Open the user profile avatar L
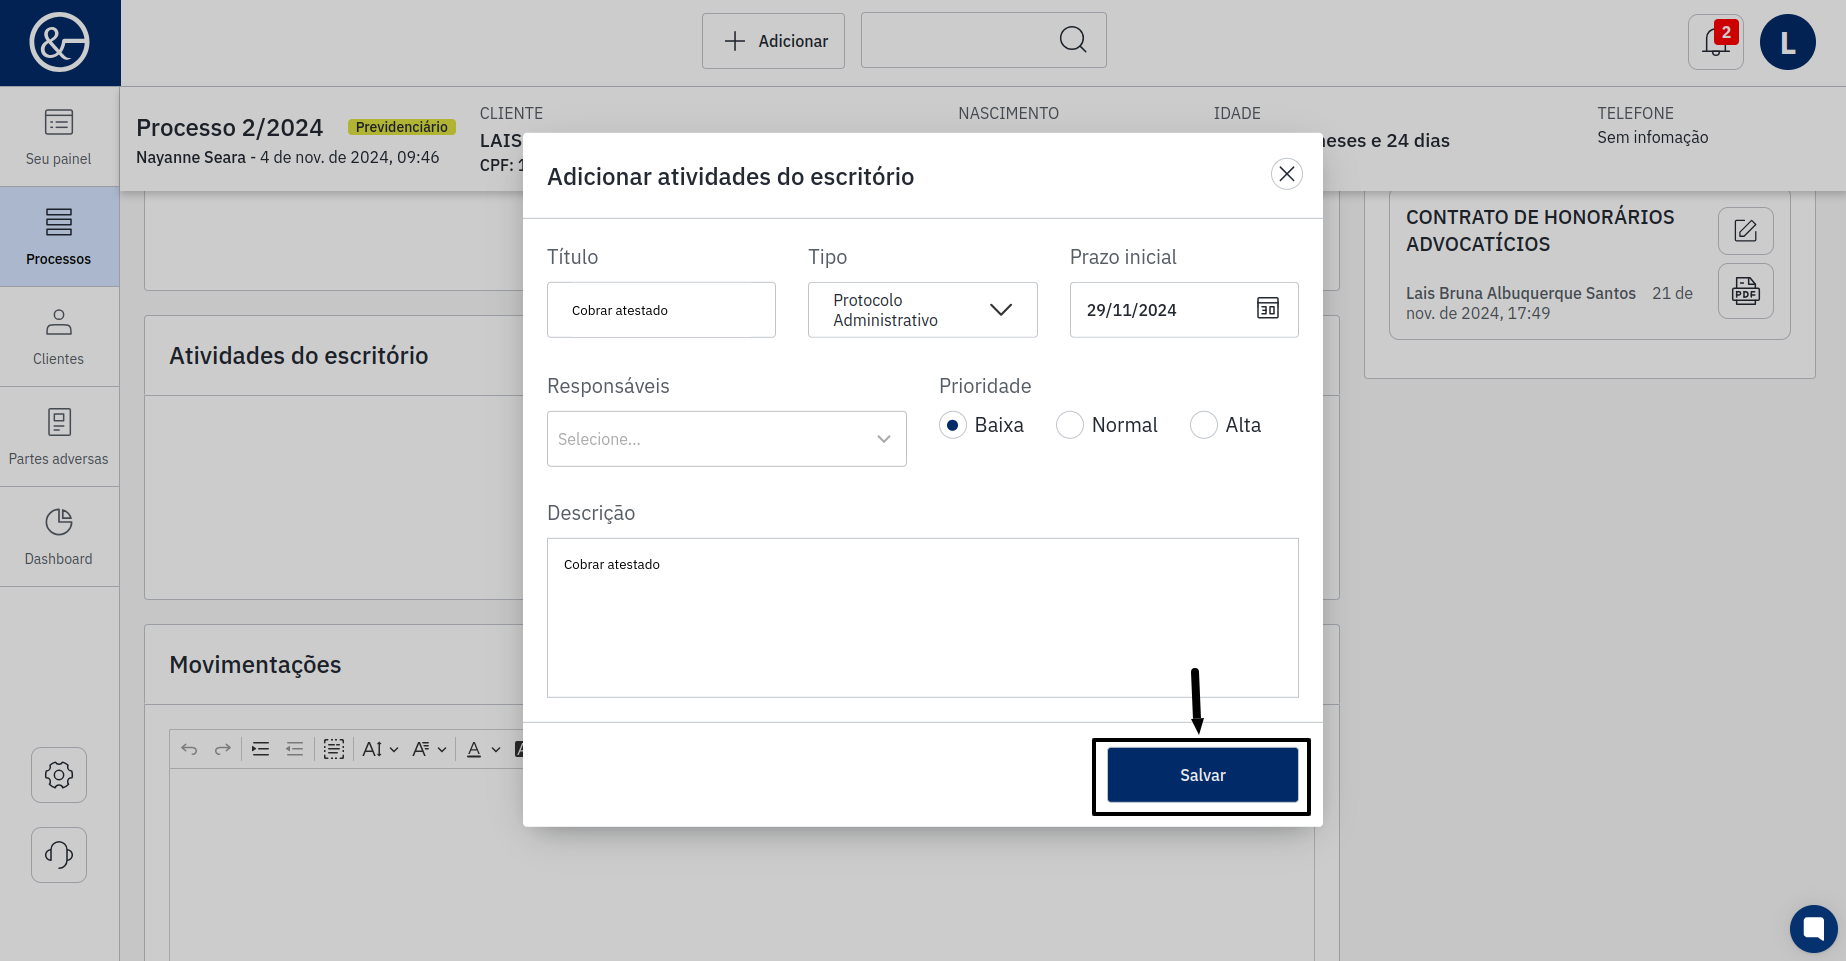This screenshot has height=961, width=1846. point(1788,42)
